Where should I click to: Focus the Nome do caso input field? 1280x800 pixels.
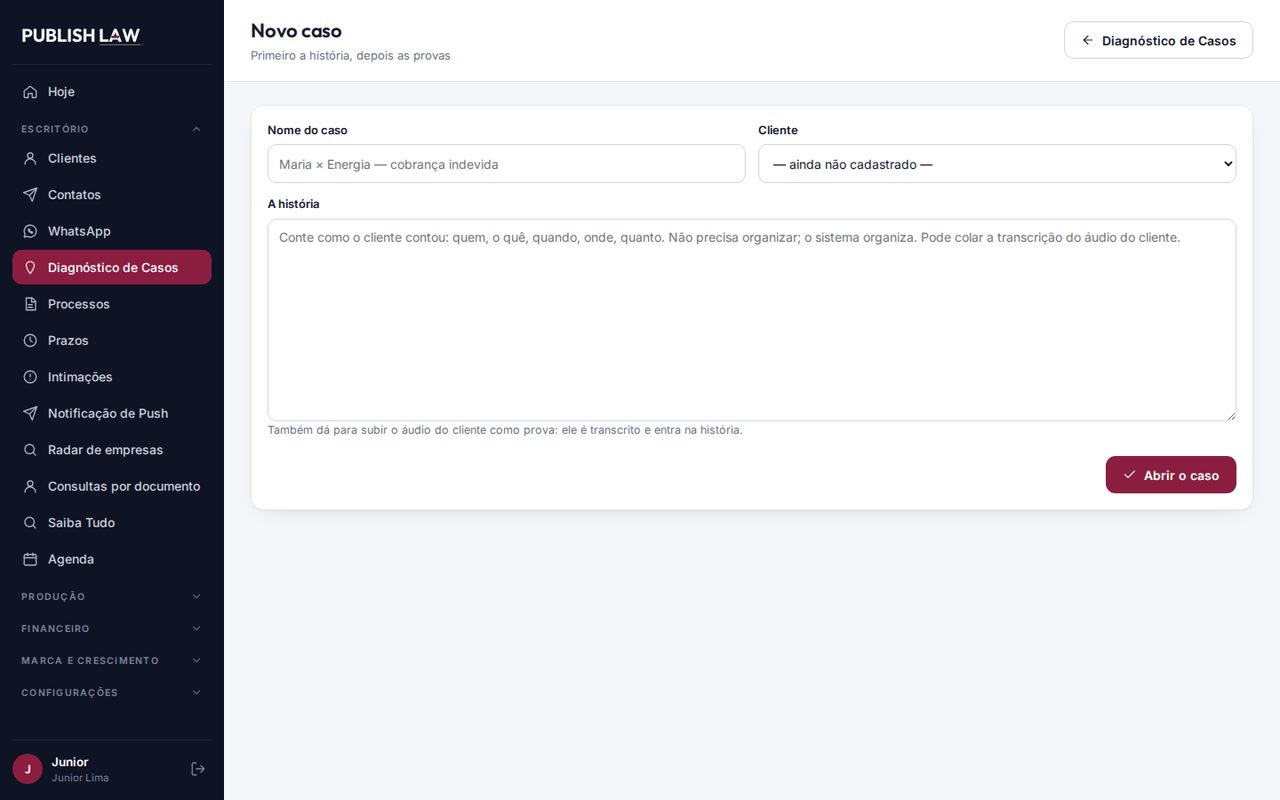point(506,164)
